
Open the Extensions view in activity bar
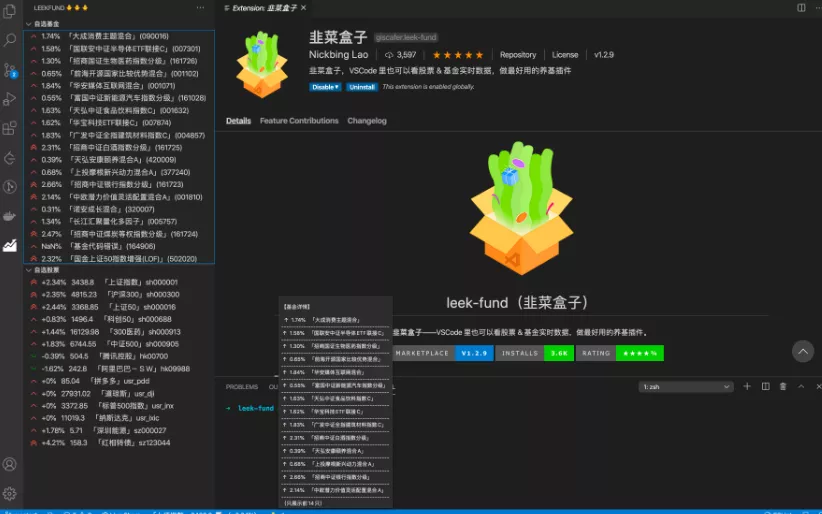[x=9, y=128]
